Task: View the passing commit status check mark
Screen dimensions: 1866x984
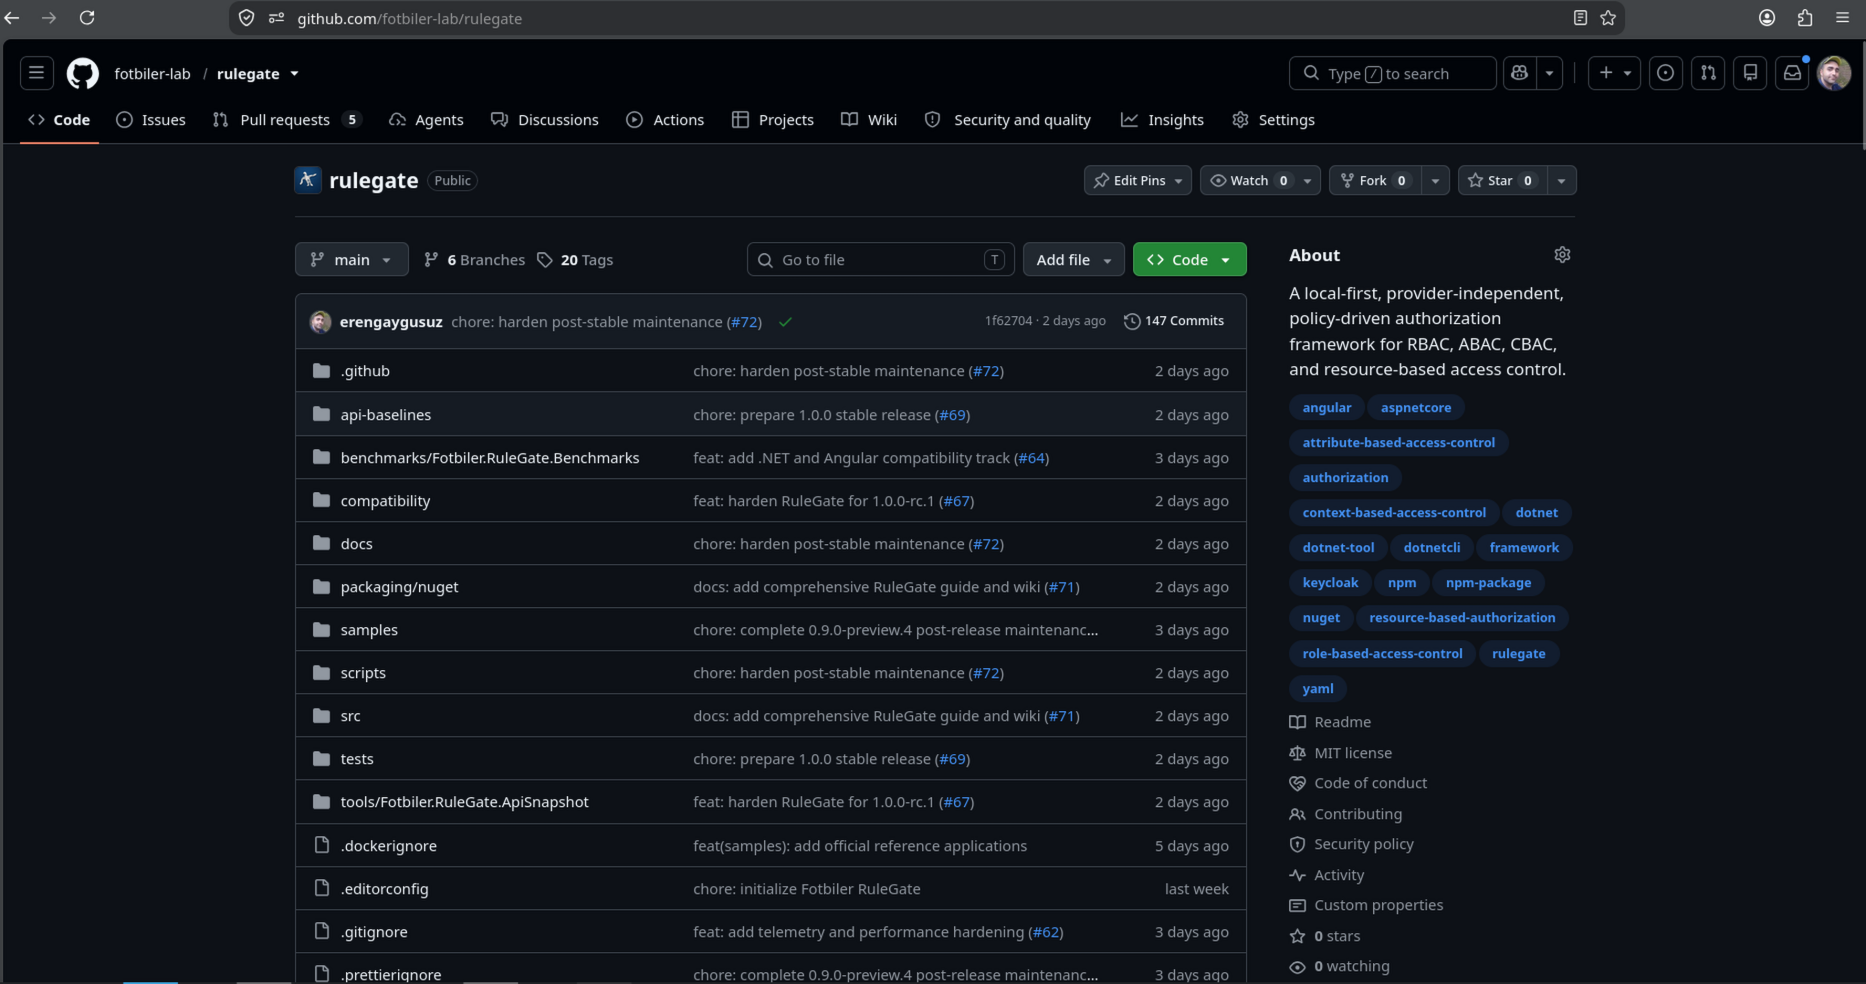Action: coord(786,322)
